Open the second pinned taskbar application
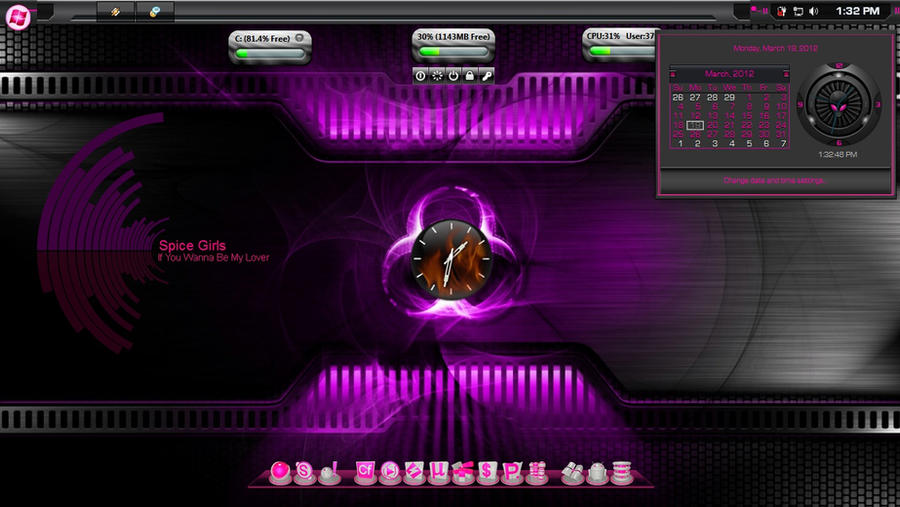900x507 pixels. (155, 11)
